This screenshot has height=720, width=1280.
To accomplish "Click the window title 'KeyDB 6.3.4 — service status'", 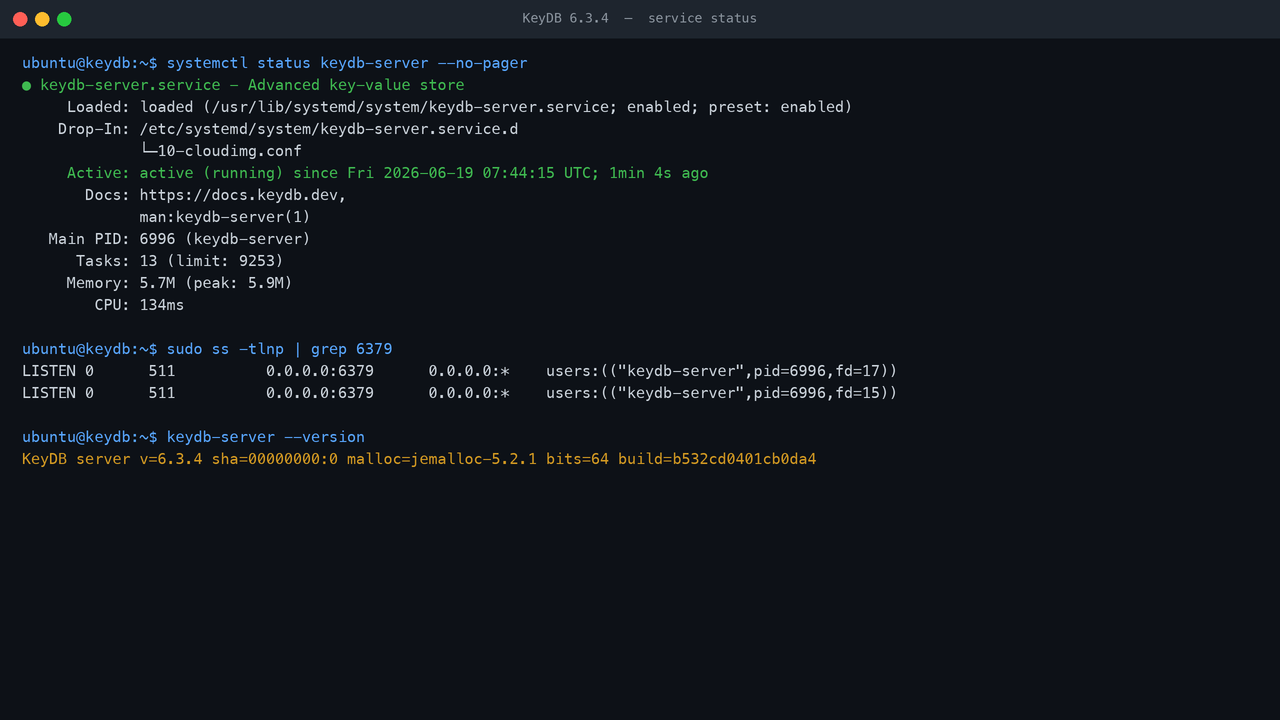I will [x=640, y=18].
